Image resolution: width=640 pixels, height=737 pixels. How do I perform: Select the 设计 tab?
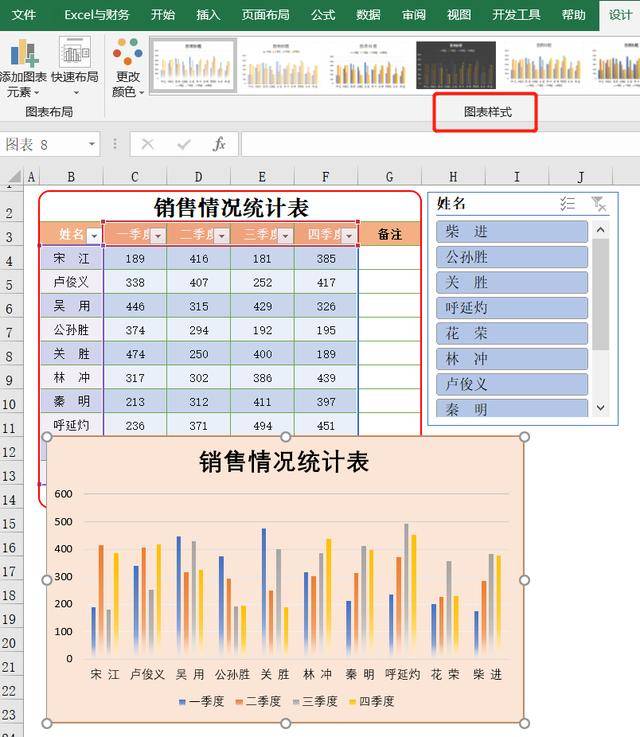(x=620, y=15)
